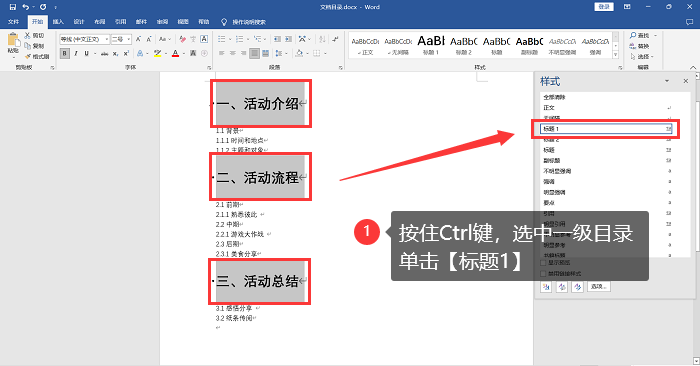Switch to the 插入 (Insert) ribbon tab

(58, 21)
